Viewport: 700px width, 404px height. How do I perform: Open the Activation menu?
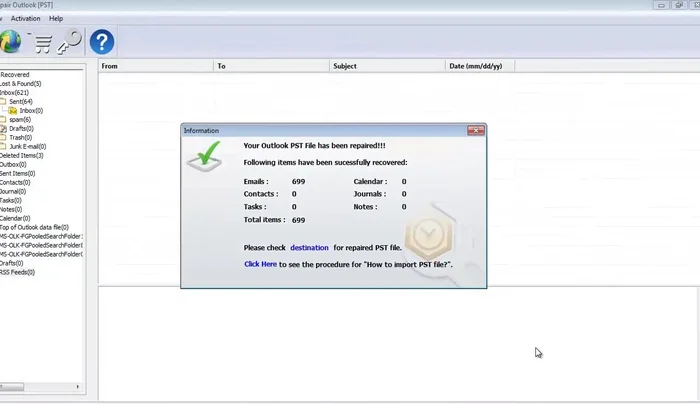tap(25, 18)
